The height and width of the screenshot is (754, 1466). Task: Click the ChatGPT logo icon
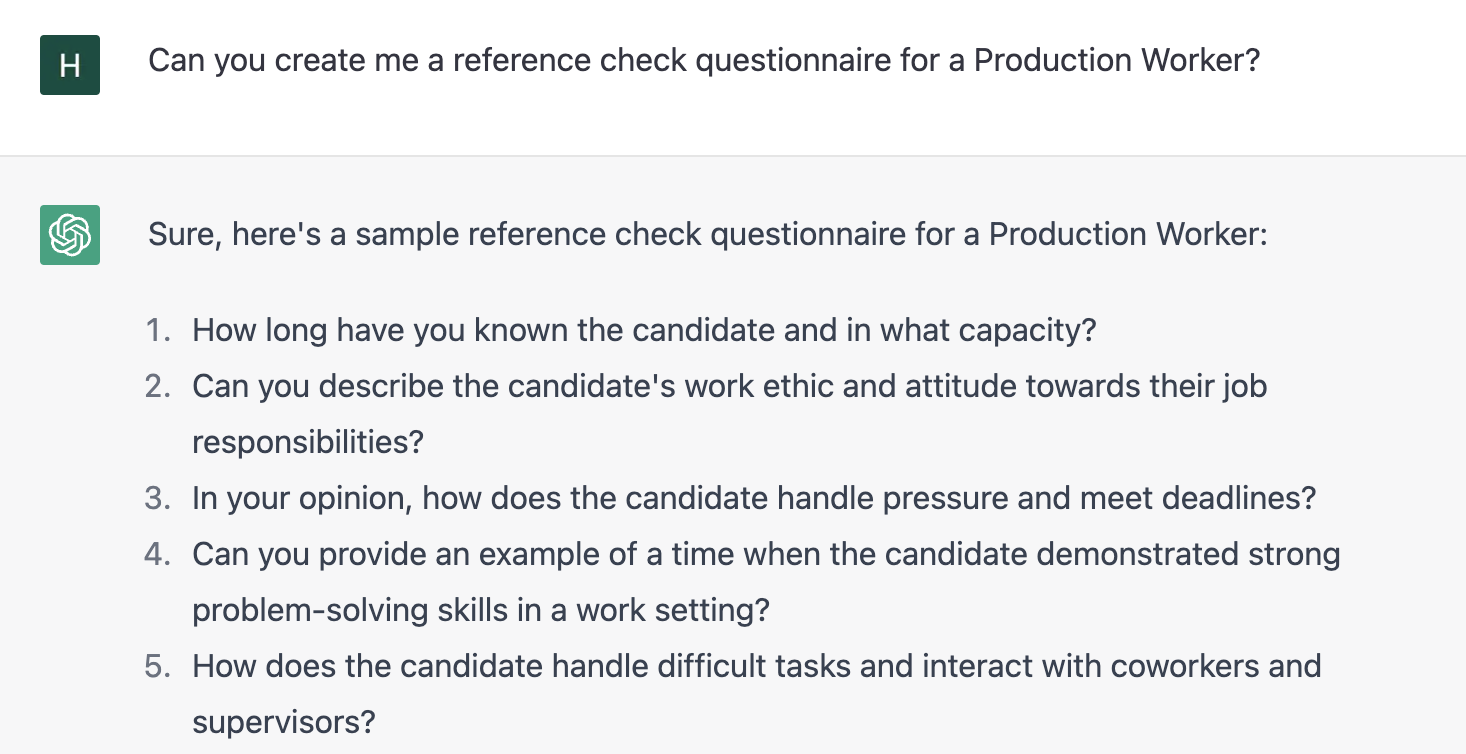pos(70,235)
